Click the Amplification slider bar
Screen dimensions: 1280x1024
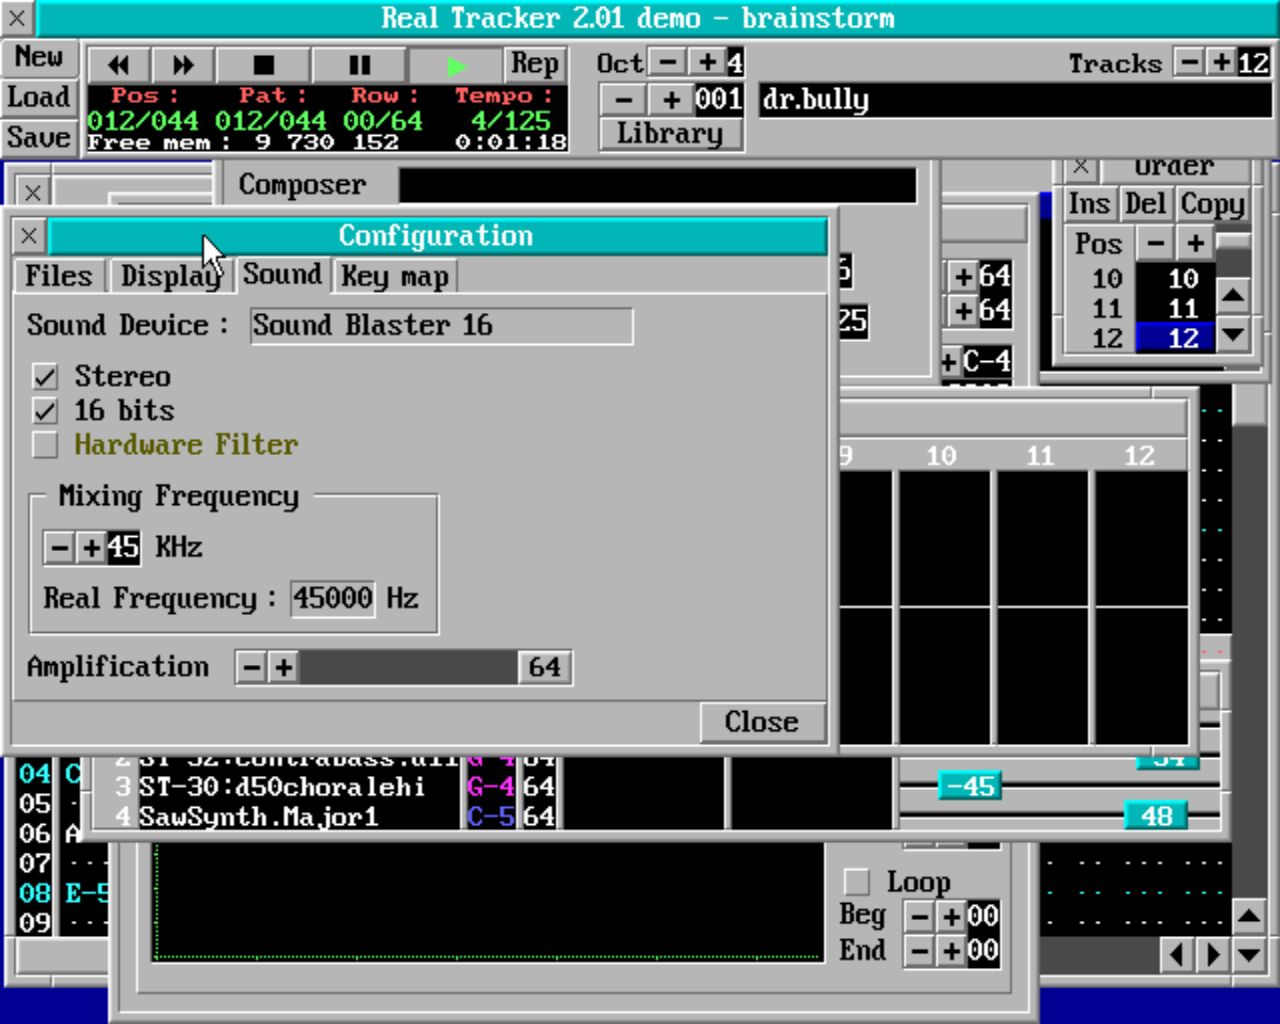[408, 667]
